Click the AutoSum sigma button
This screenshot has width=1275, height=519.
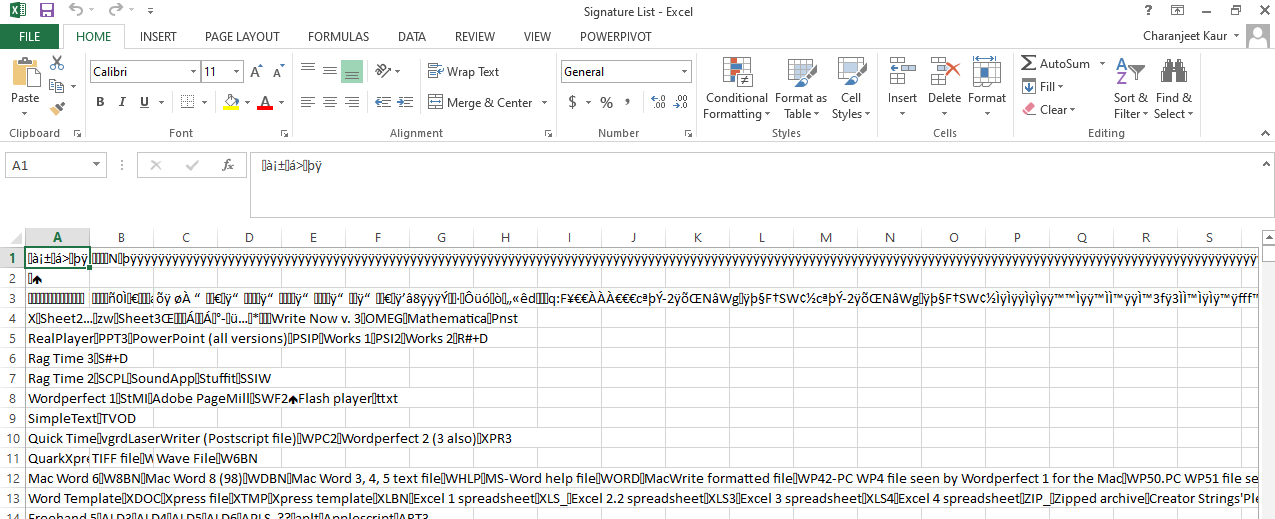pyautogui.click(x=1056, y=63)
